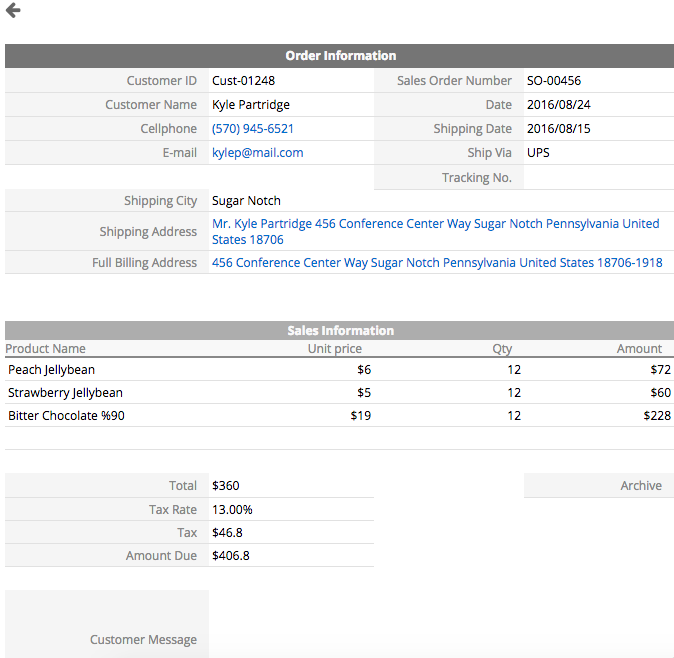Select the shipping city Sugar Notch
Screen dimensions: 674x658
pyautogui.click(x=246, y=200)
